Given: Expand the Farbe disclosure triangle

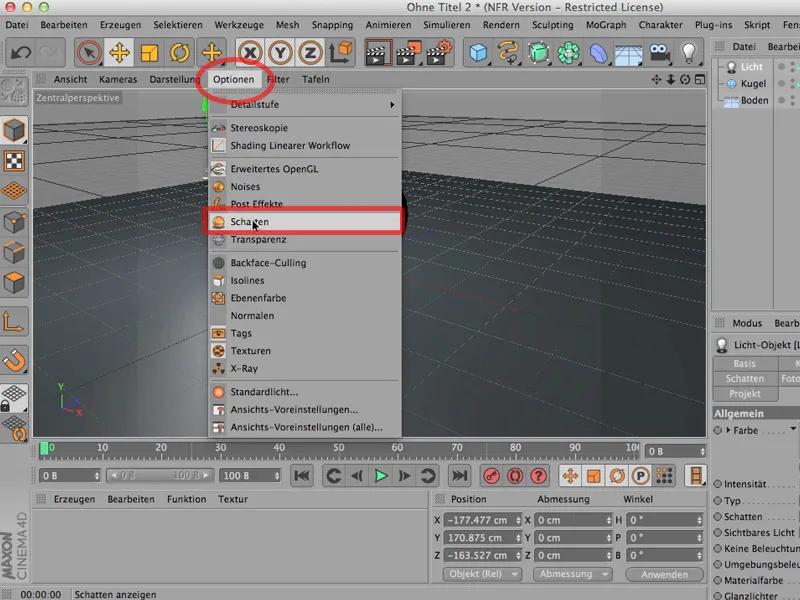Looking at the screenshot, I should (x=728, y=430).
